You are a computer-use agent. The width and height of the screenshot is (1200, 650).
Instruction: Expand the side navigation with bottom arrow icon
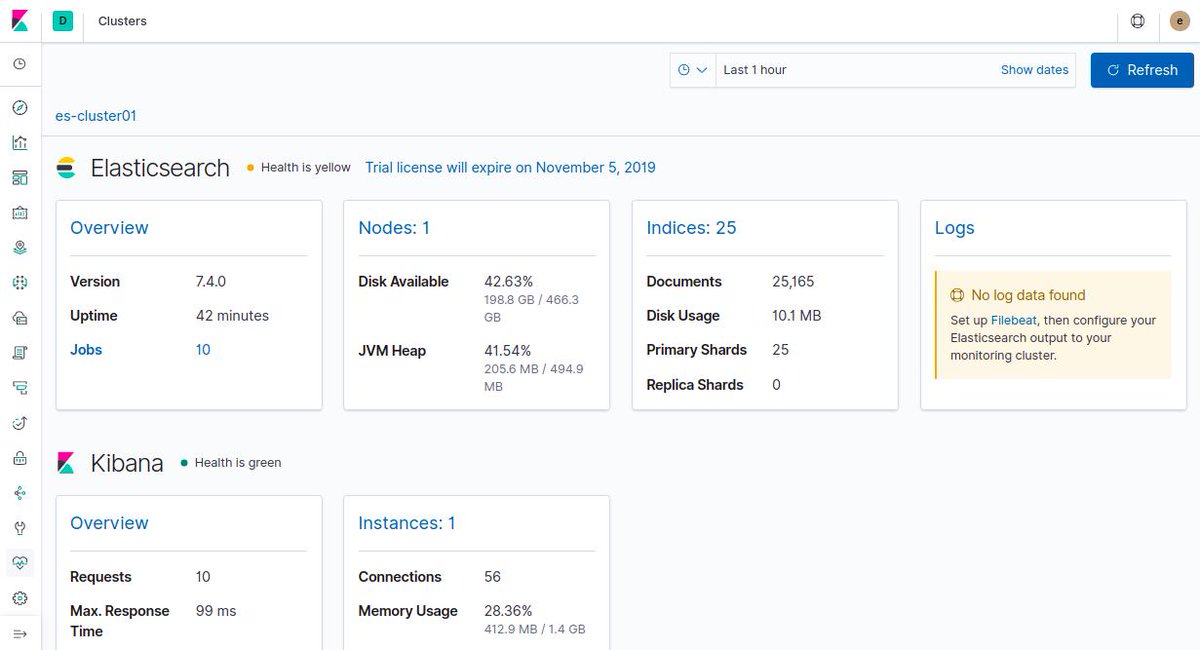[x=20, y=633]
